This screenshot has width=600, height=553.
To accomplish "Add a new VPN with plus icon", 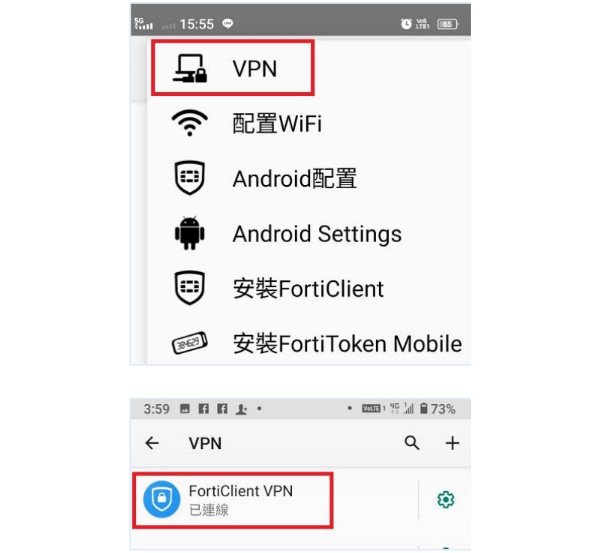I will [x=452, y=443].
